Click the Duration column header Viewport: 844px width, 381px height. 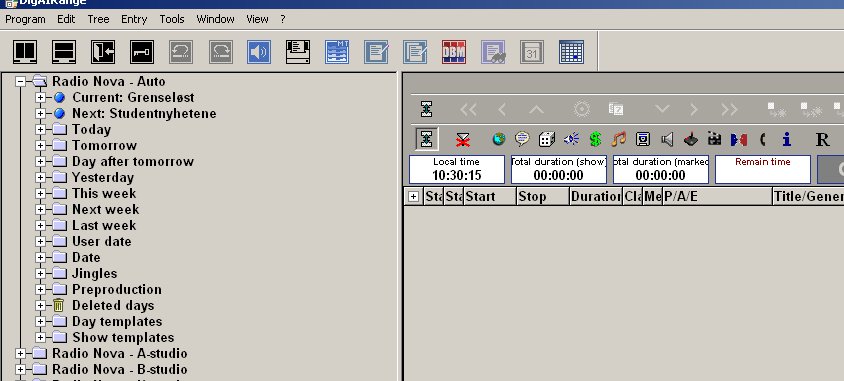coord(595,196)
